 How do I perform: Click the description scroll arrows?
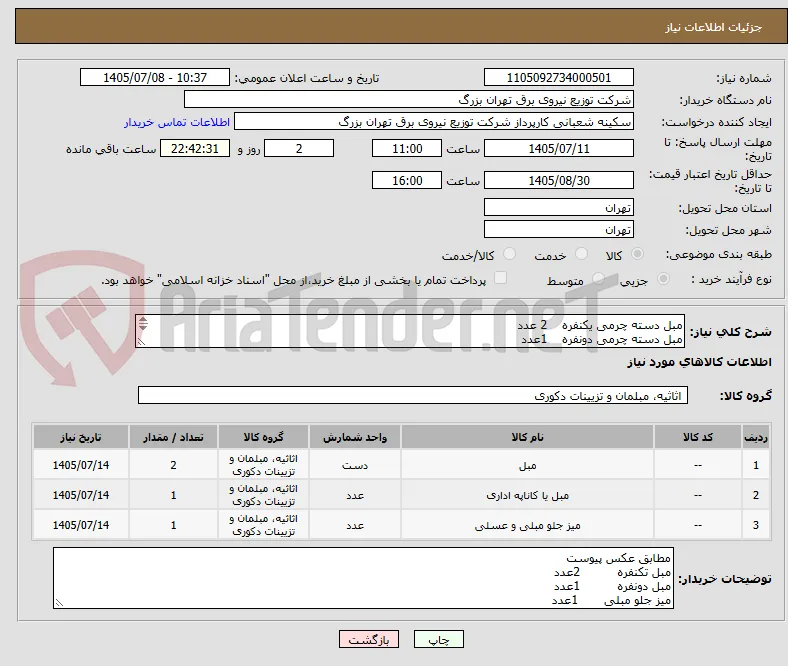coord(143,324)
